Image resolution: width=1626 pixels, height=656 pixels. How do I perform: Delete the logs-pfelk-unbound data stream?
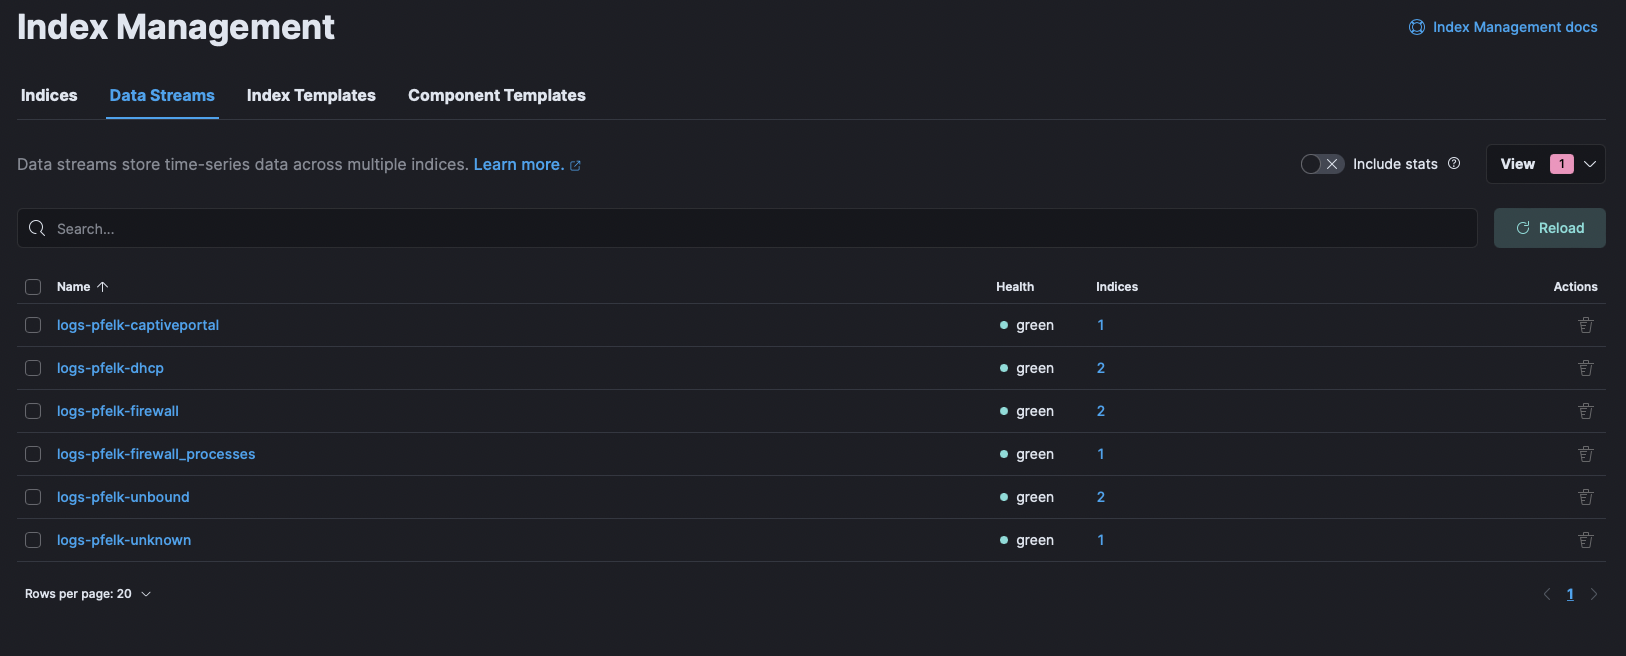tap(1585, 497)
